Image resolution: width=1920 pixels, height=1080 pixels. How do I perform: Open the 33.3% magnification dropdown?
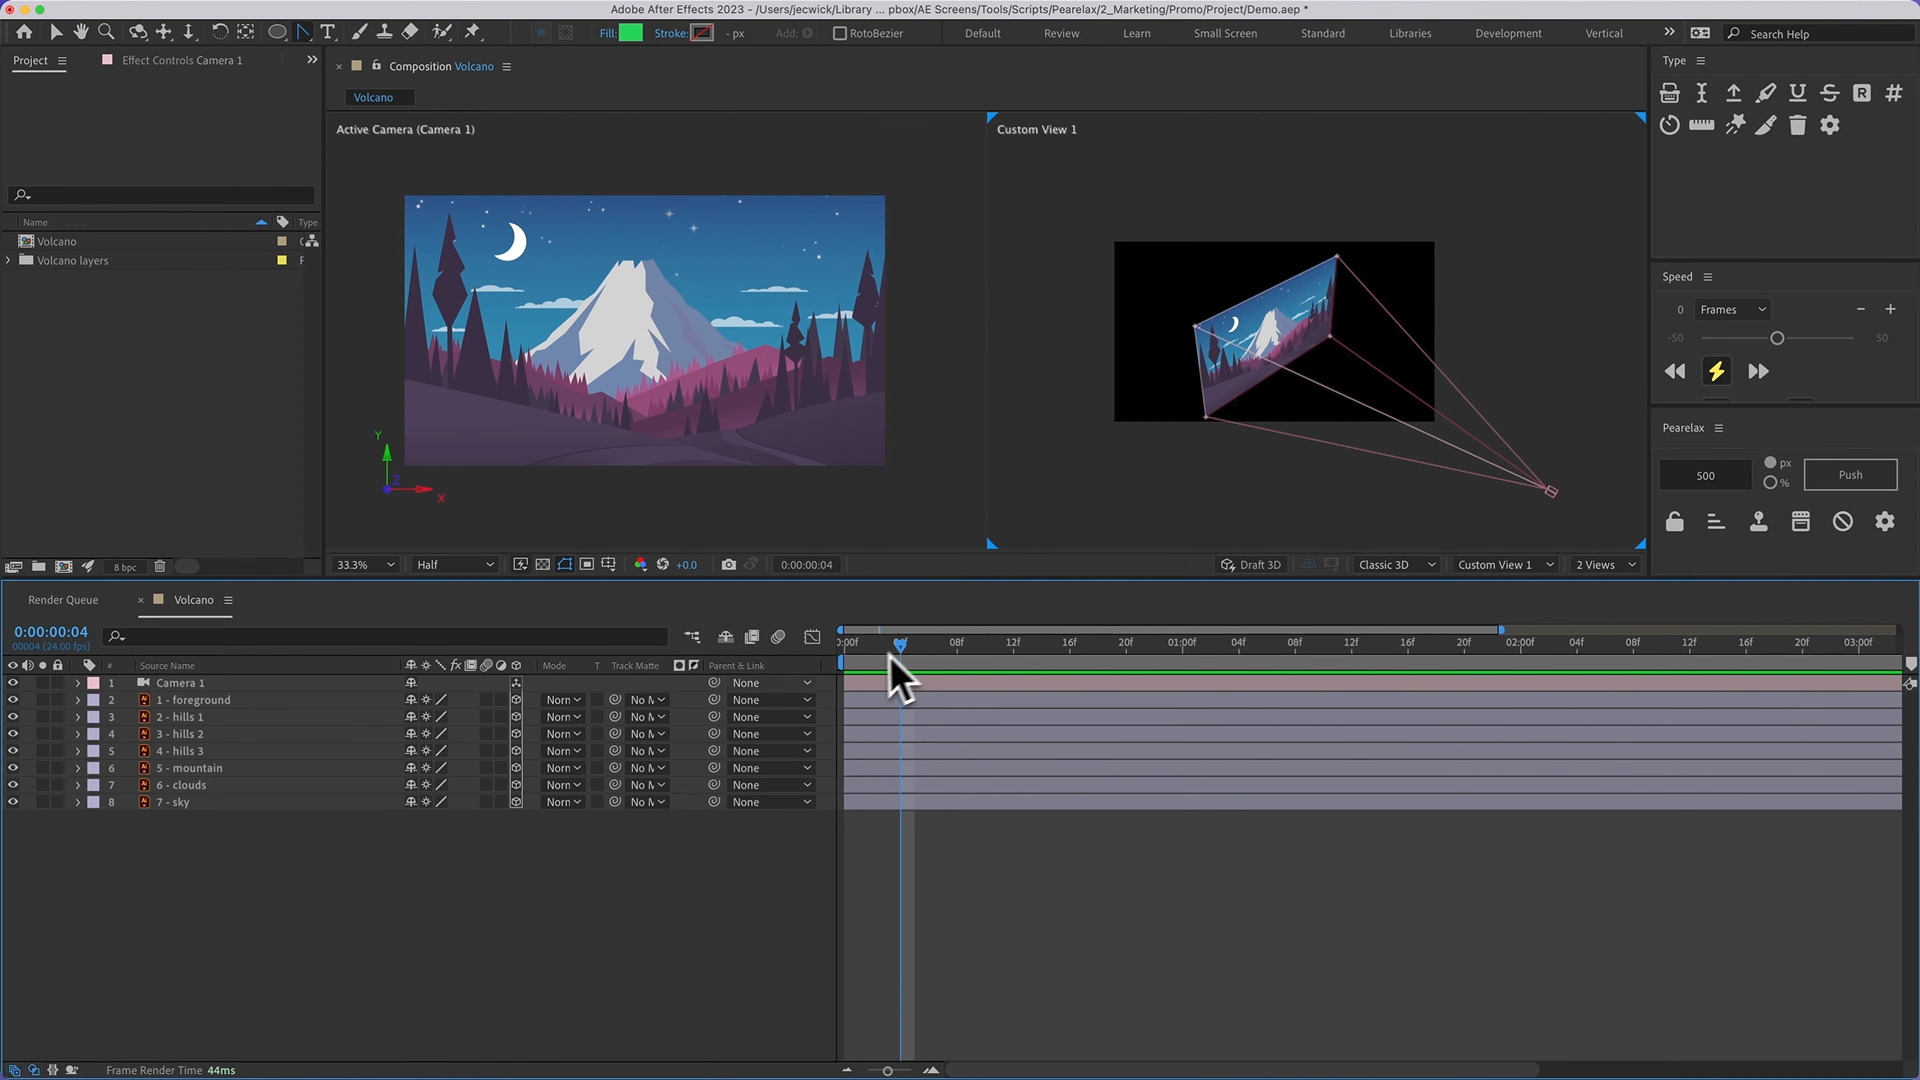(365, 565)
